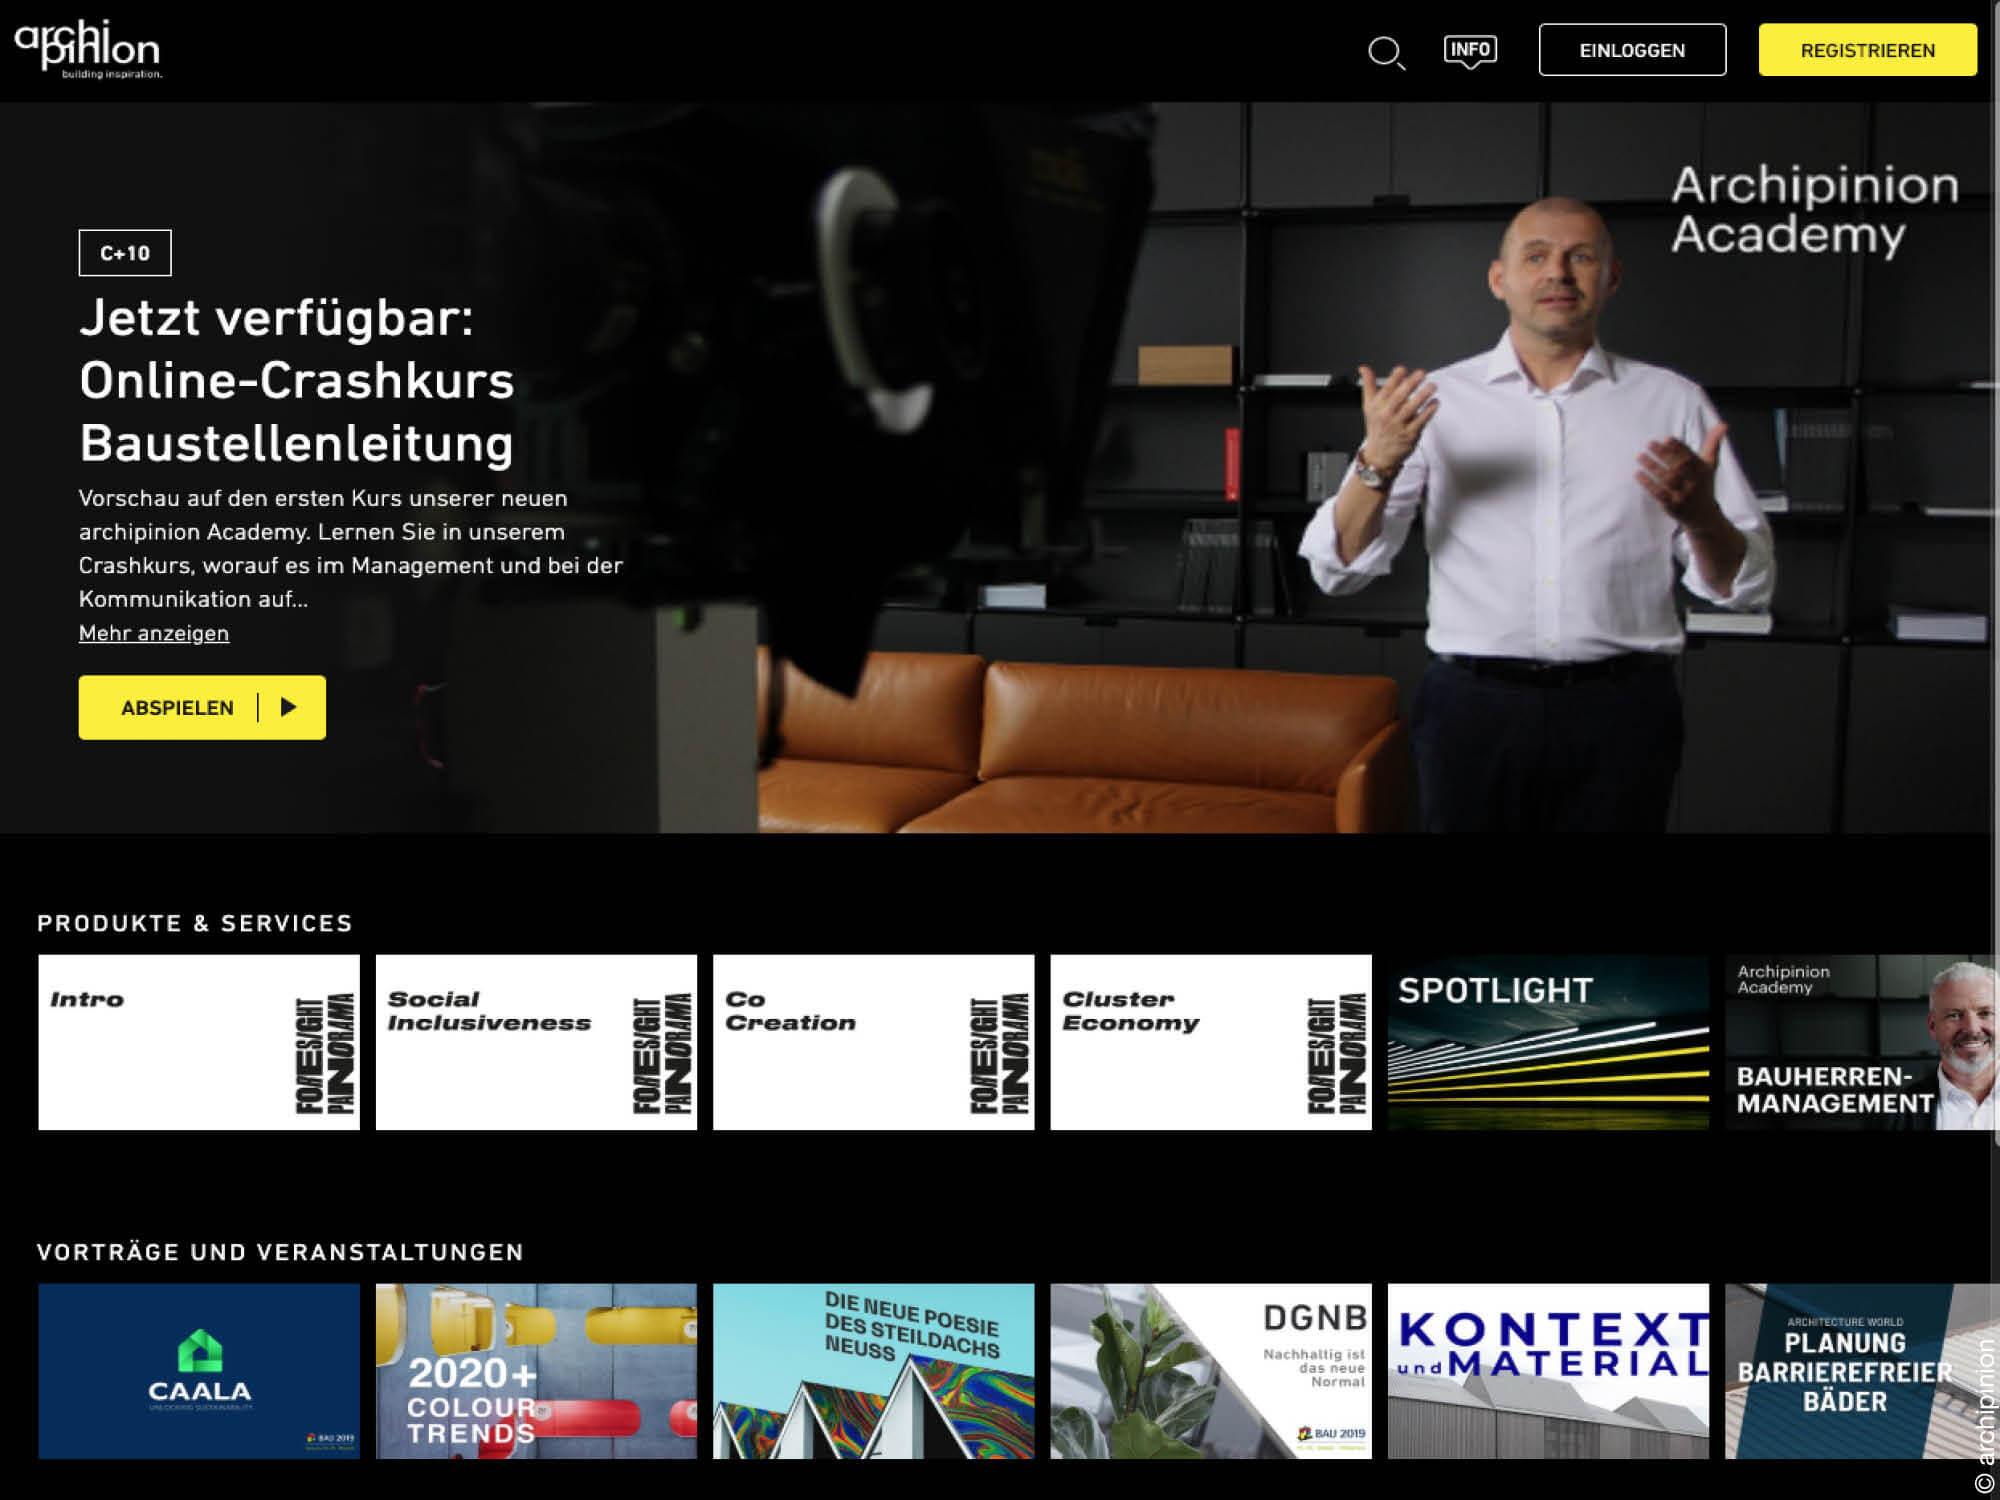This screenshot has height=1500, width=2000.
Task: Open the Cluster Economy thumbnail
Action: click(1211, 1042)
